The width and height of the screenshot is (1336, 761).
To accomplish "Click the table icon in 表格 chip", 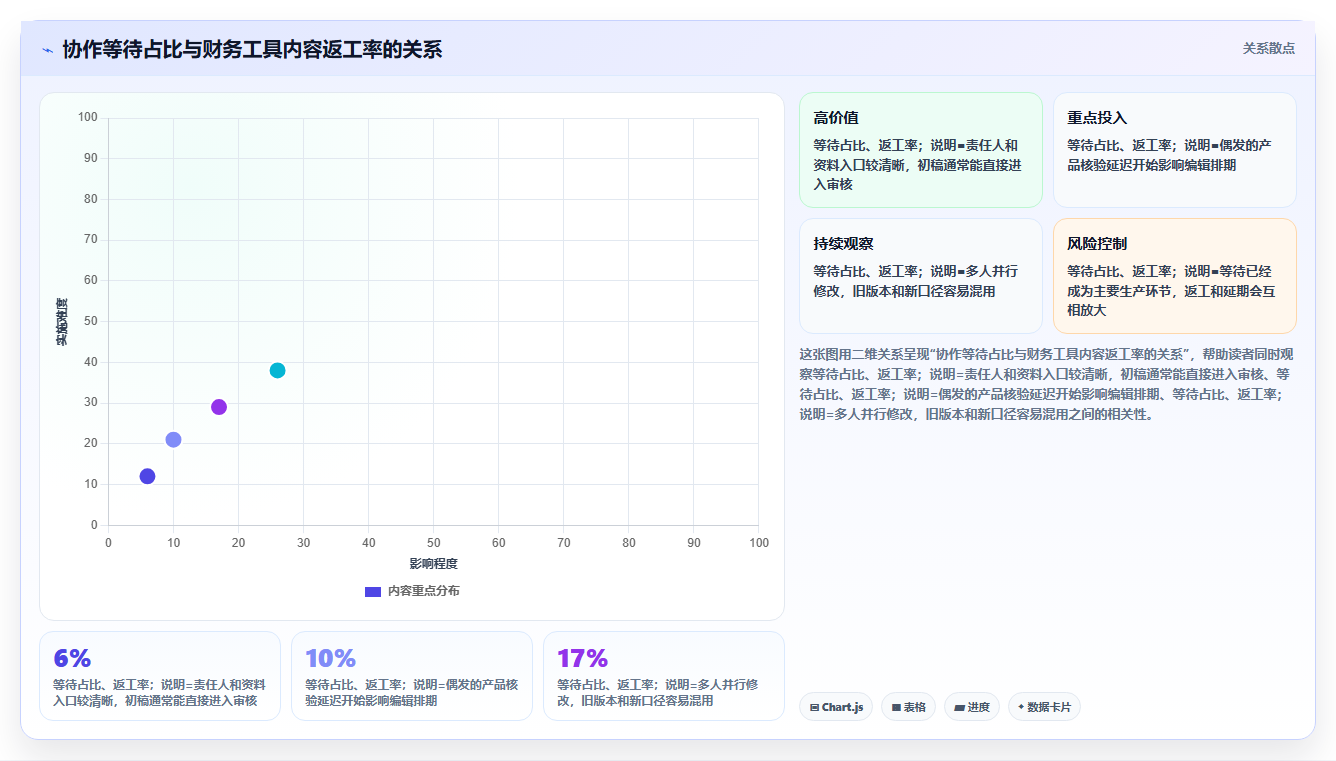I will [897, 708].
